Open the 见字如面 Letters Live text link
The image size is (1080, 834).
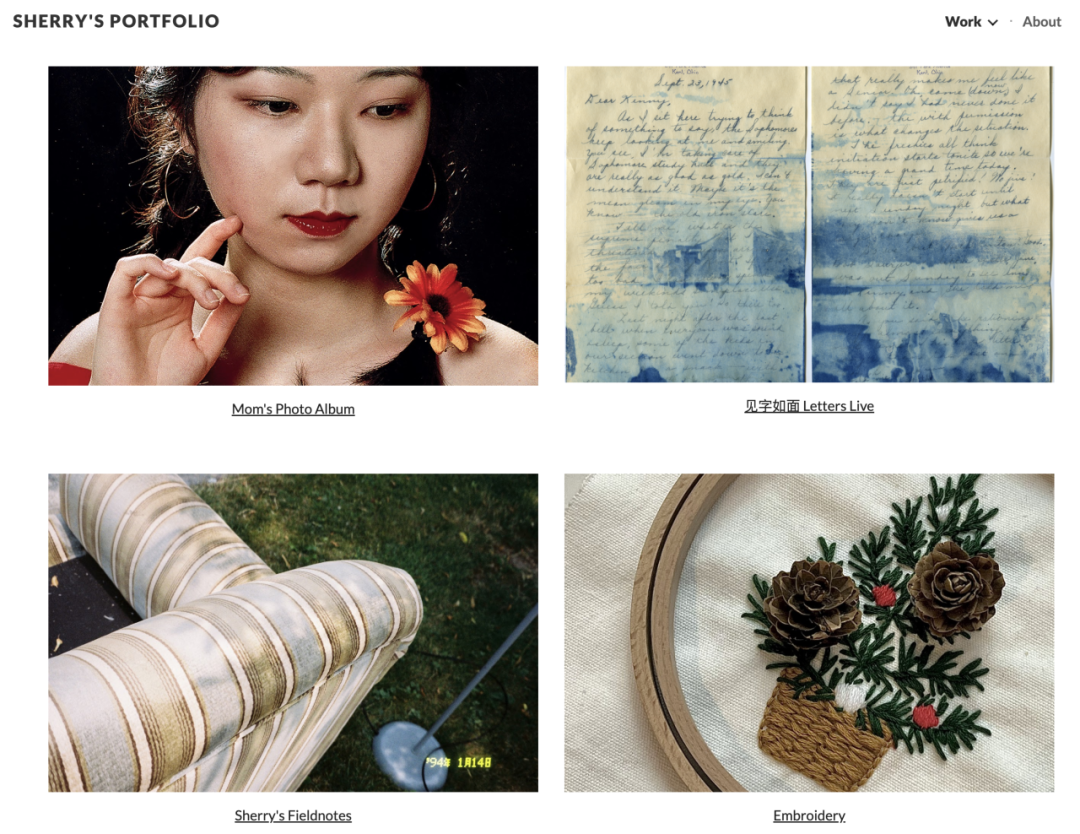point(809,406)
